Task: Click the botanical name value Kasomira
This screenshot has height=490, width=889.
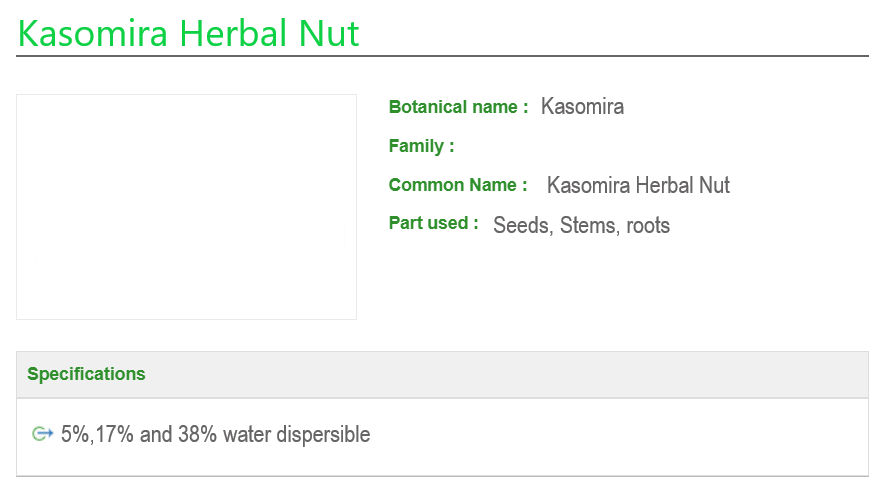Action: pos(582,107)
